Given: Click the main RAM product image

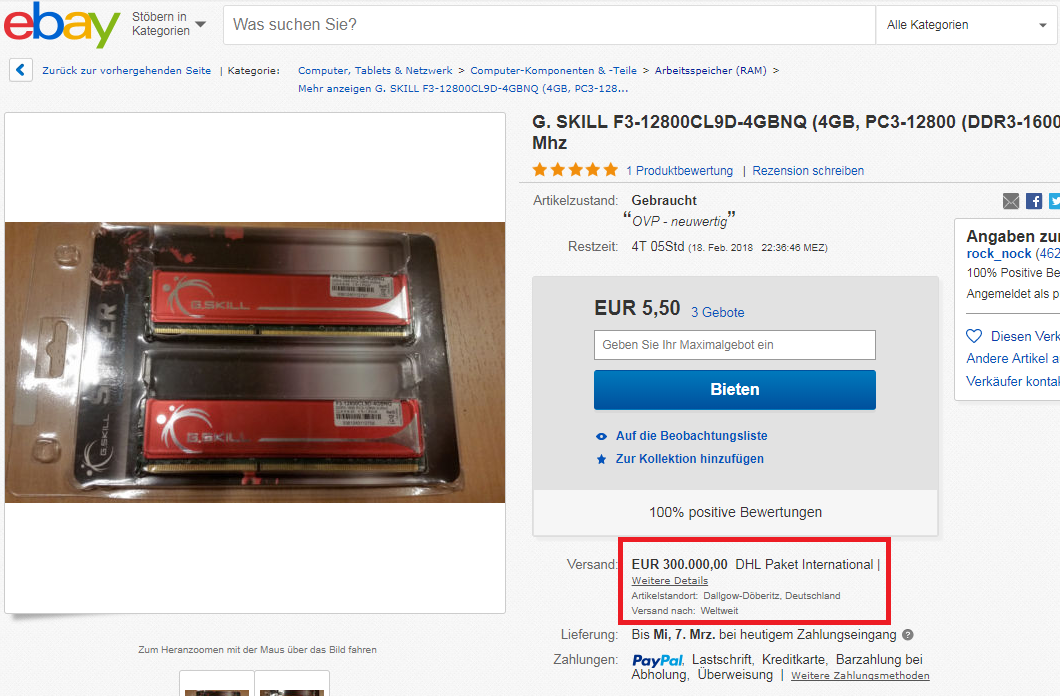Looking at the screenshot, I should (255, 362).
